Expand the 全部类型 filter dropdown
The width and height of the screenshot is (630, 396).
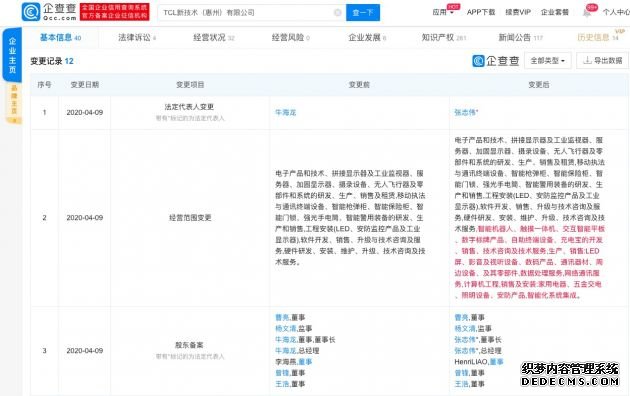pyautogui.click(x=548, y=61)
